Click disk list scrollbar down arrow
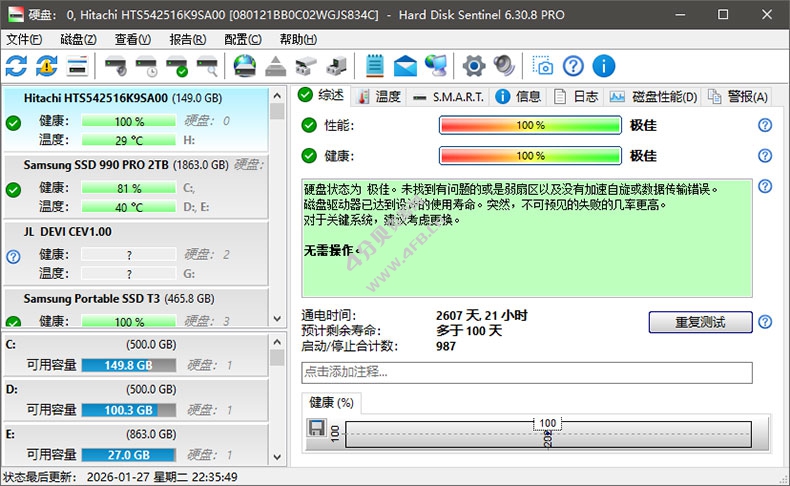This screenshot has height=486, width=790. tap(277, 319)
